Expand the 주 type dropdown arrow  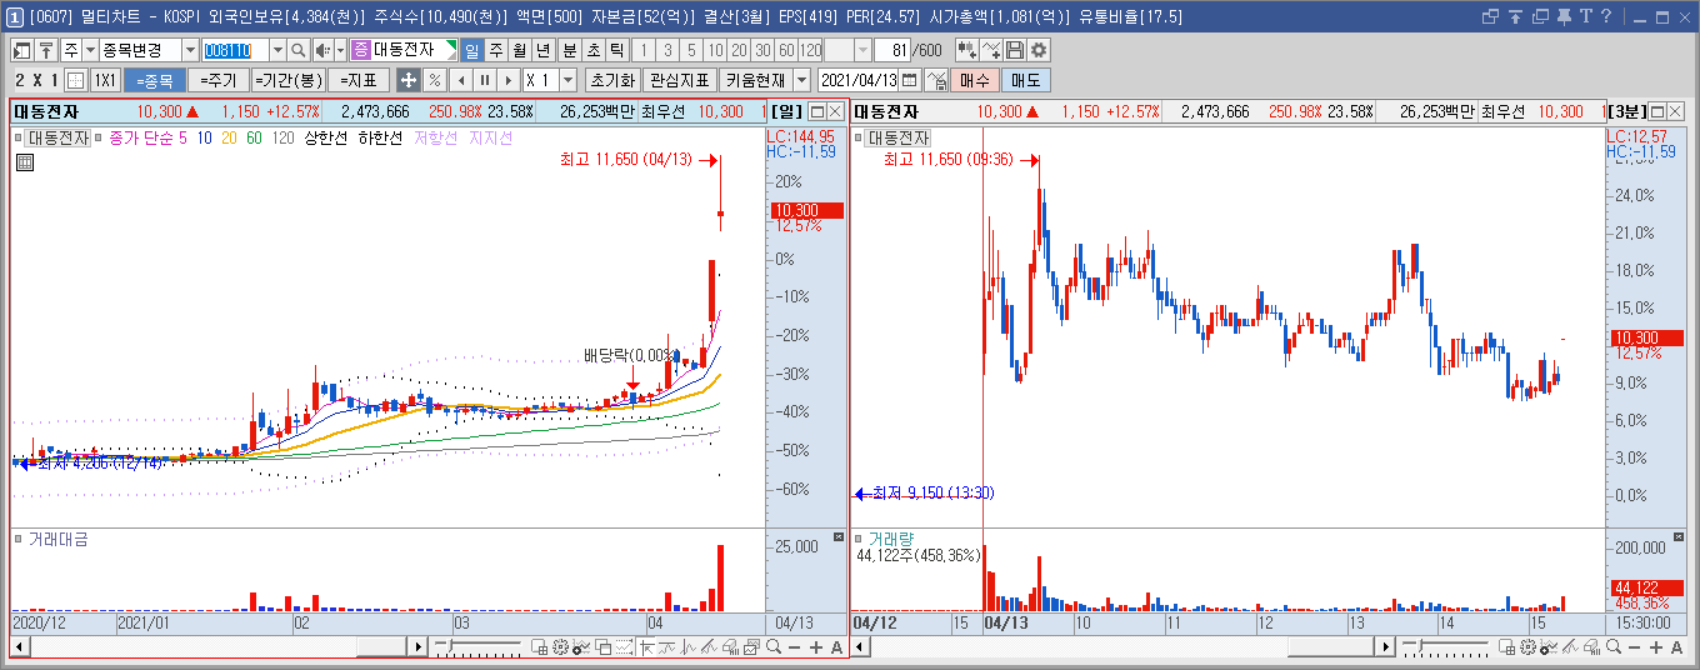pos(90,50)
